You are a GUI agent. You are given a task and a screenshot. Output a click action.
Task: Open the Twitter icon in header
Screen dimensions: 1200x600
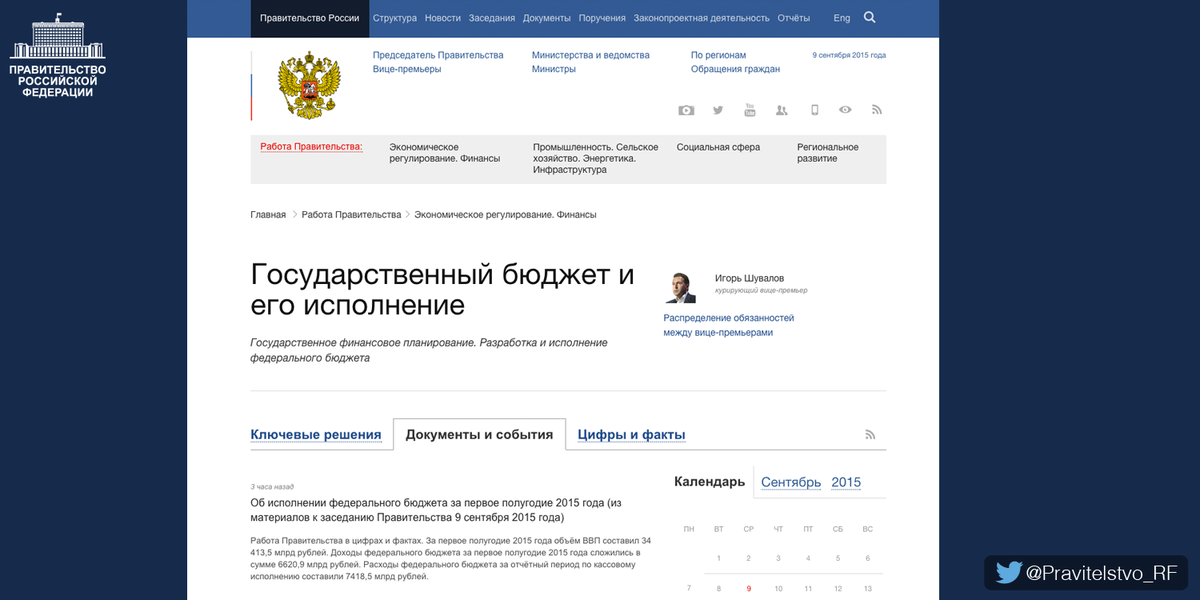[718, 110]
